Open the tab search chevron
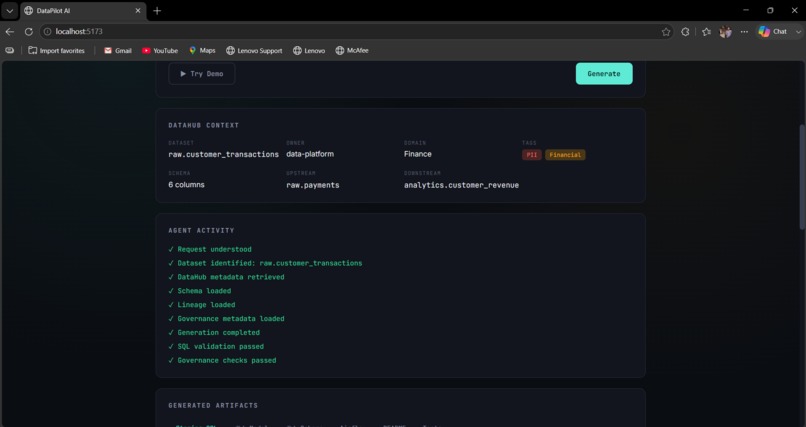The height and width of the screenshot is (427, 806). click(x=10, y=10)
